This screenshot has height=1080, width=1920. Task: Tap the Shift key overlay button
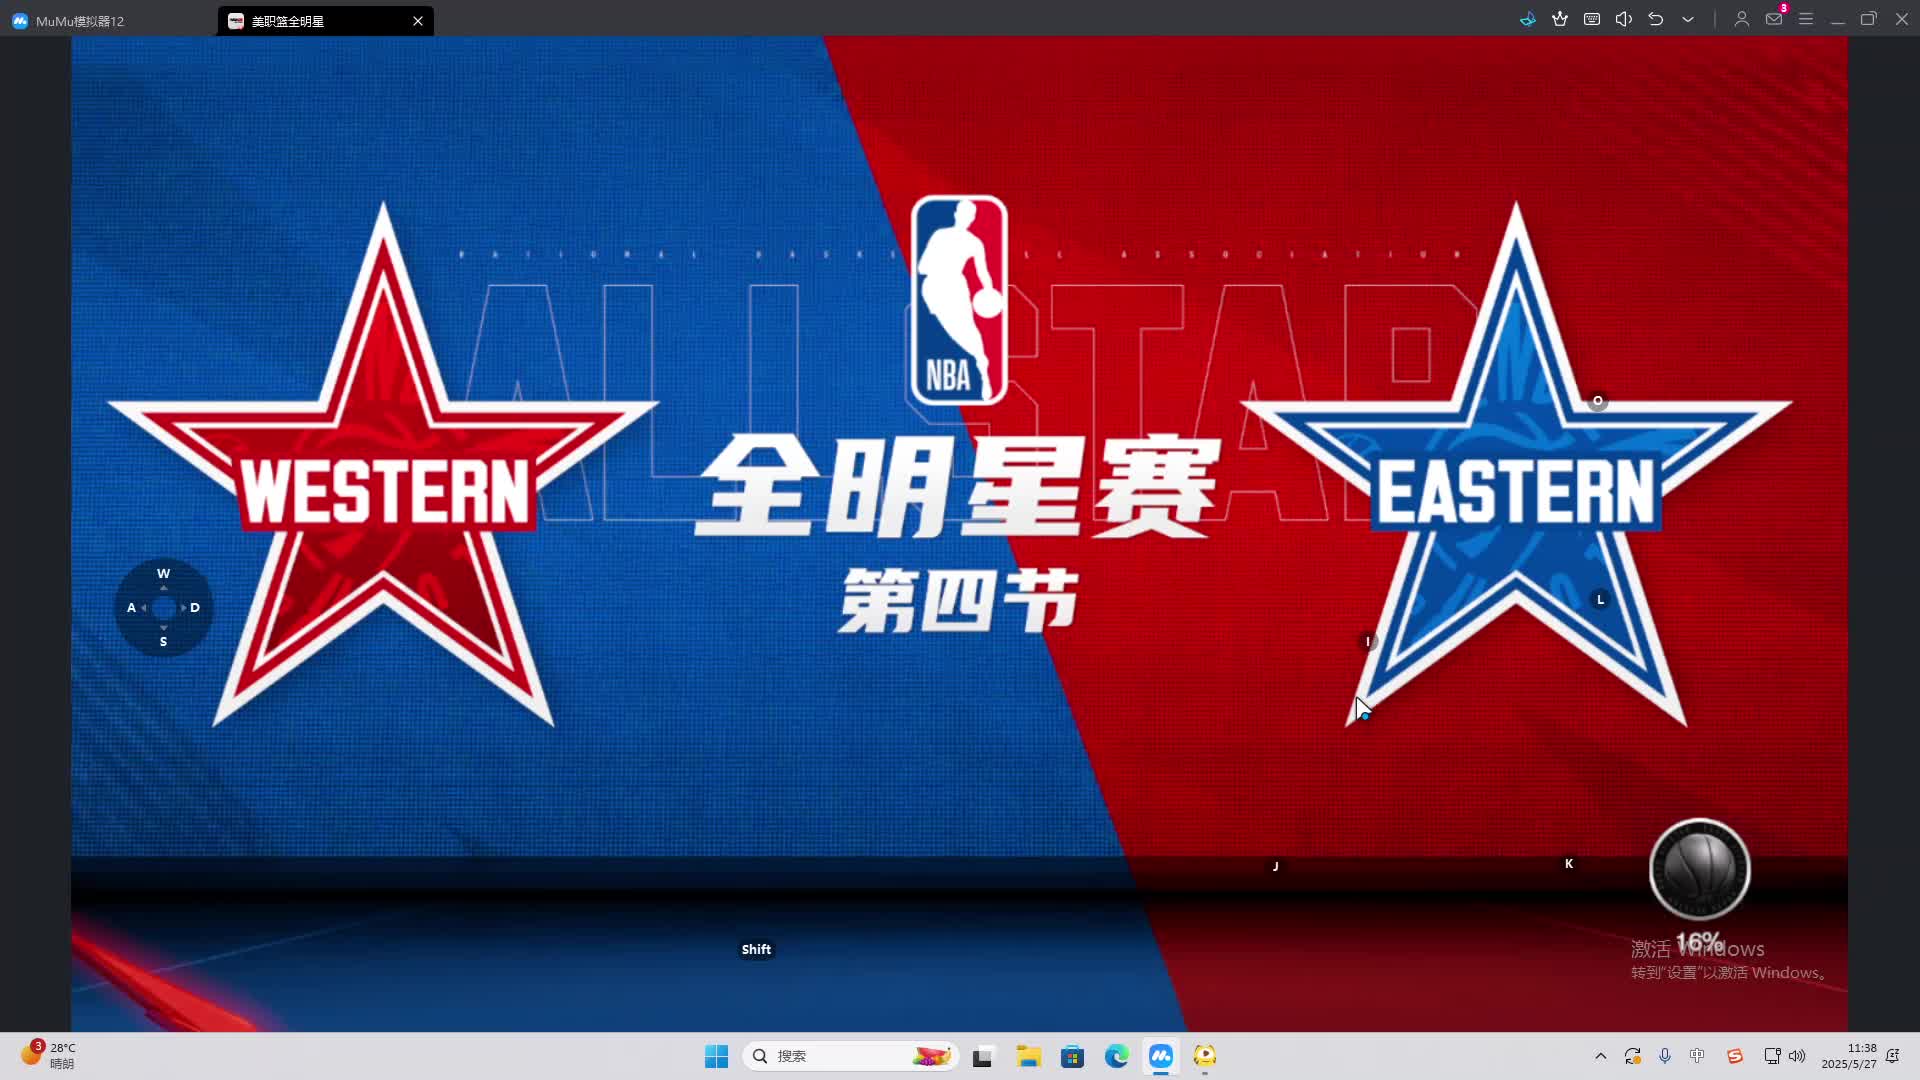pyautogui.click(x=756, y=949)
